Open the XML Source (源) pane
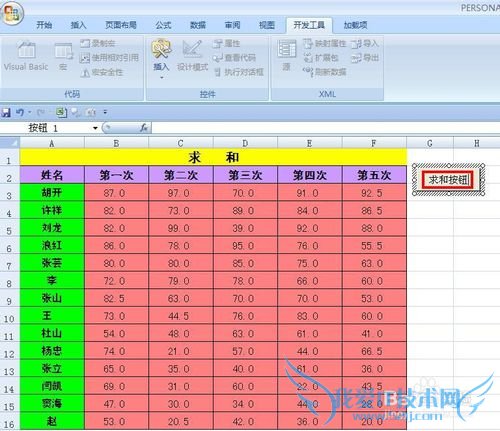Viewport: 500px width, 431px height. click(287, 56)
